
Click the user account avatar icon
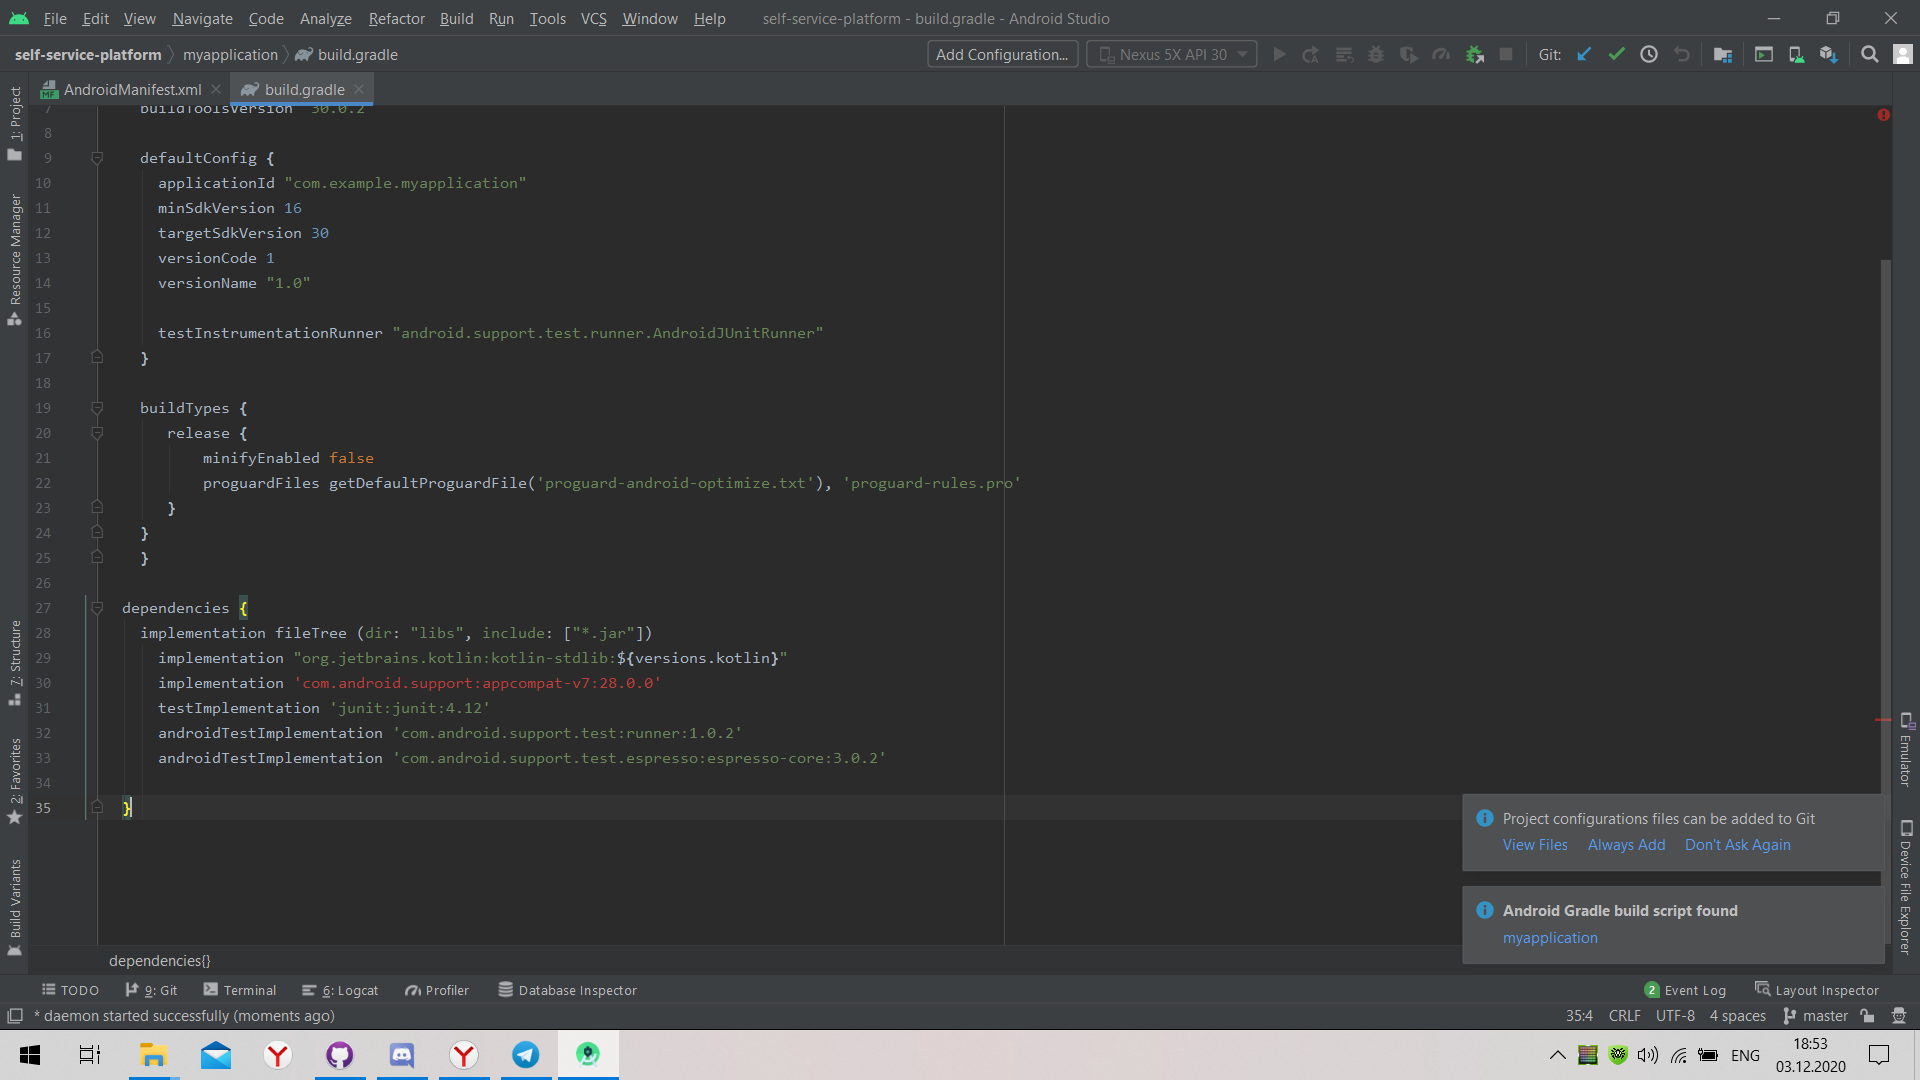(1903, 55)
